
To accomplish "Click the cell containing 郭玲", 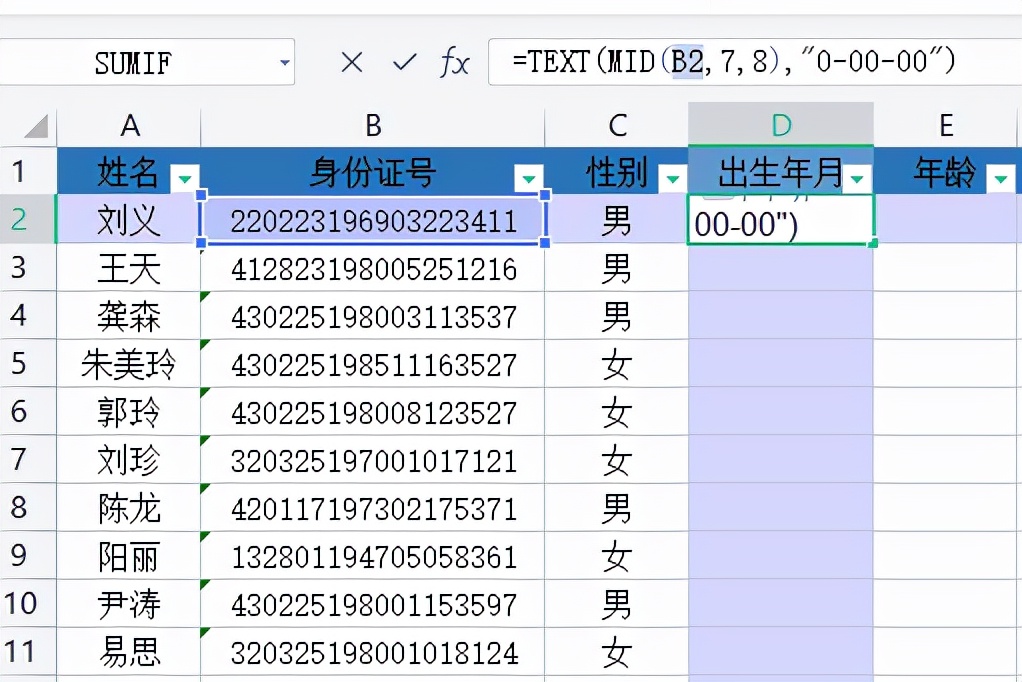I will 129,411.
